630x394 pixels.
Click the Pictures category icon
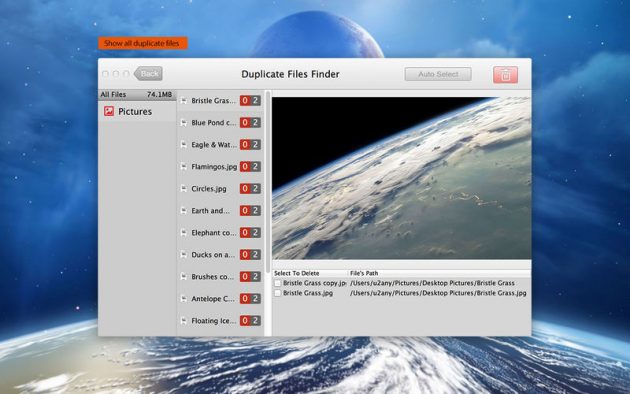(109, 111)
